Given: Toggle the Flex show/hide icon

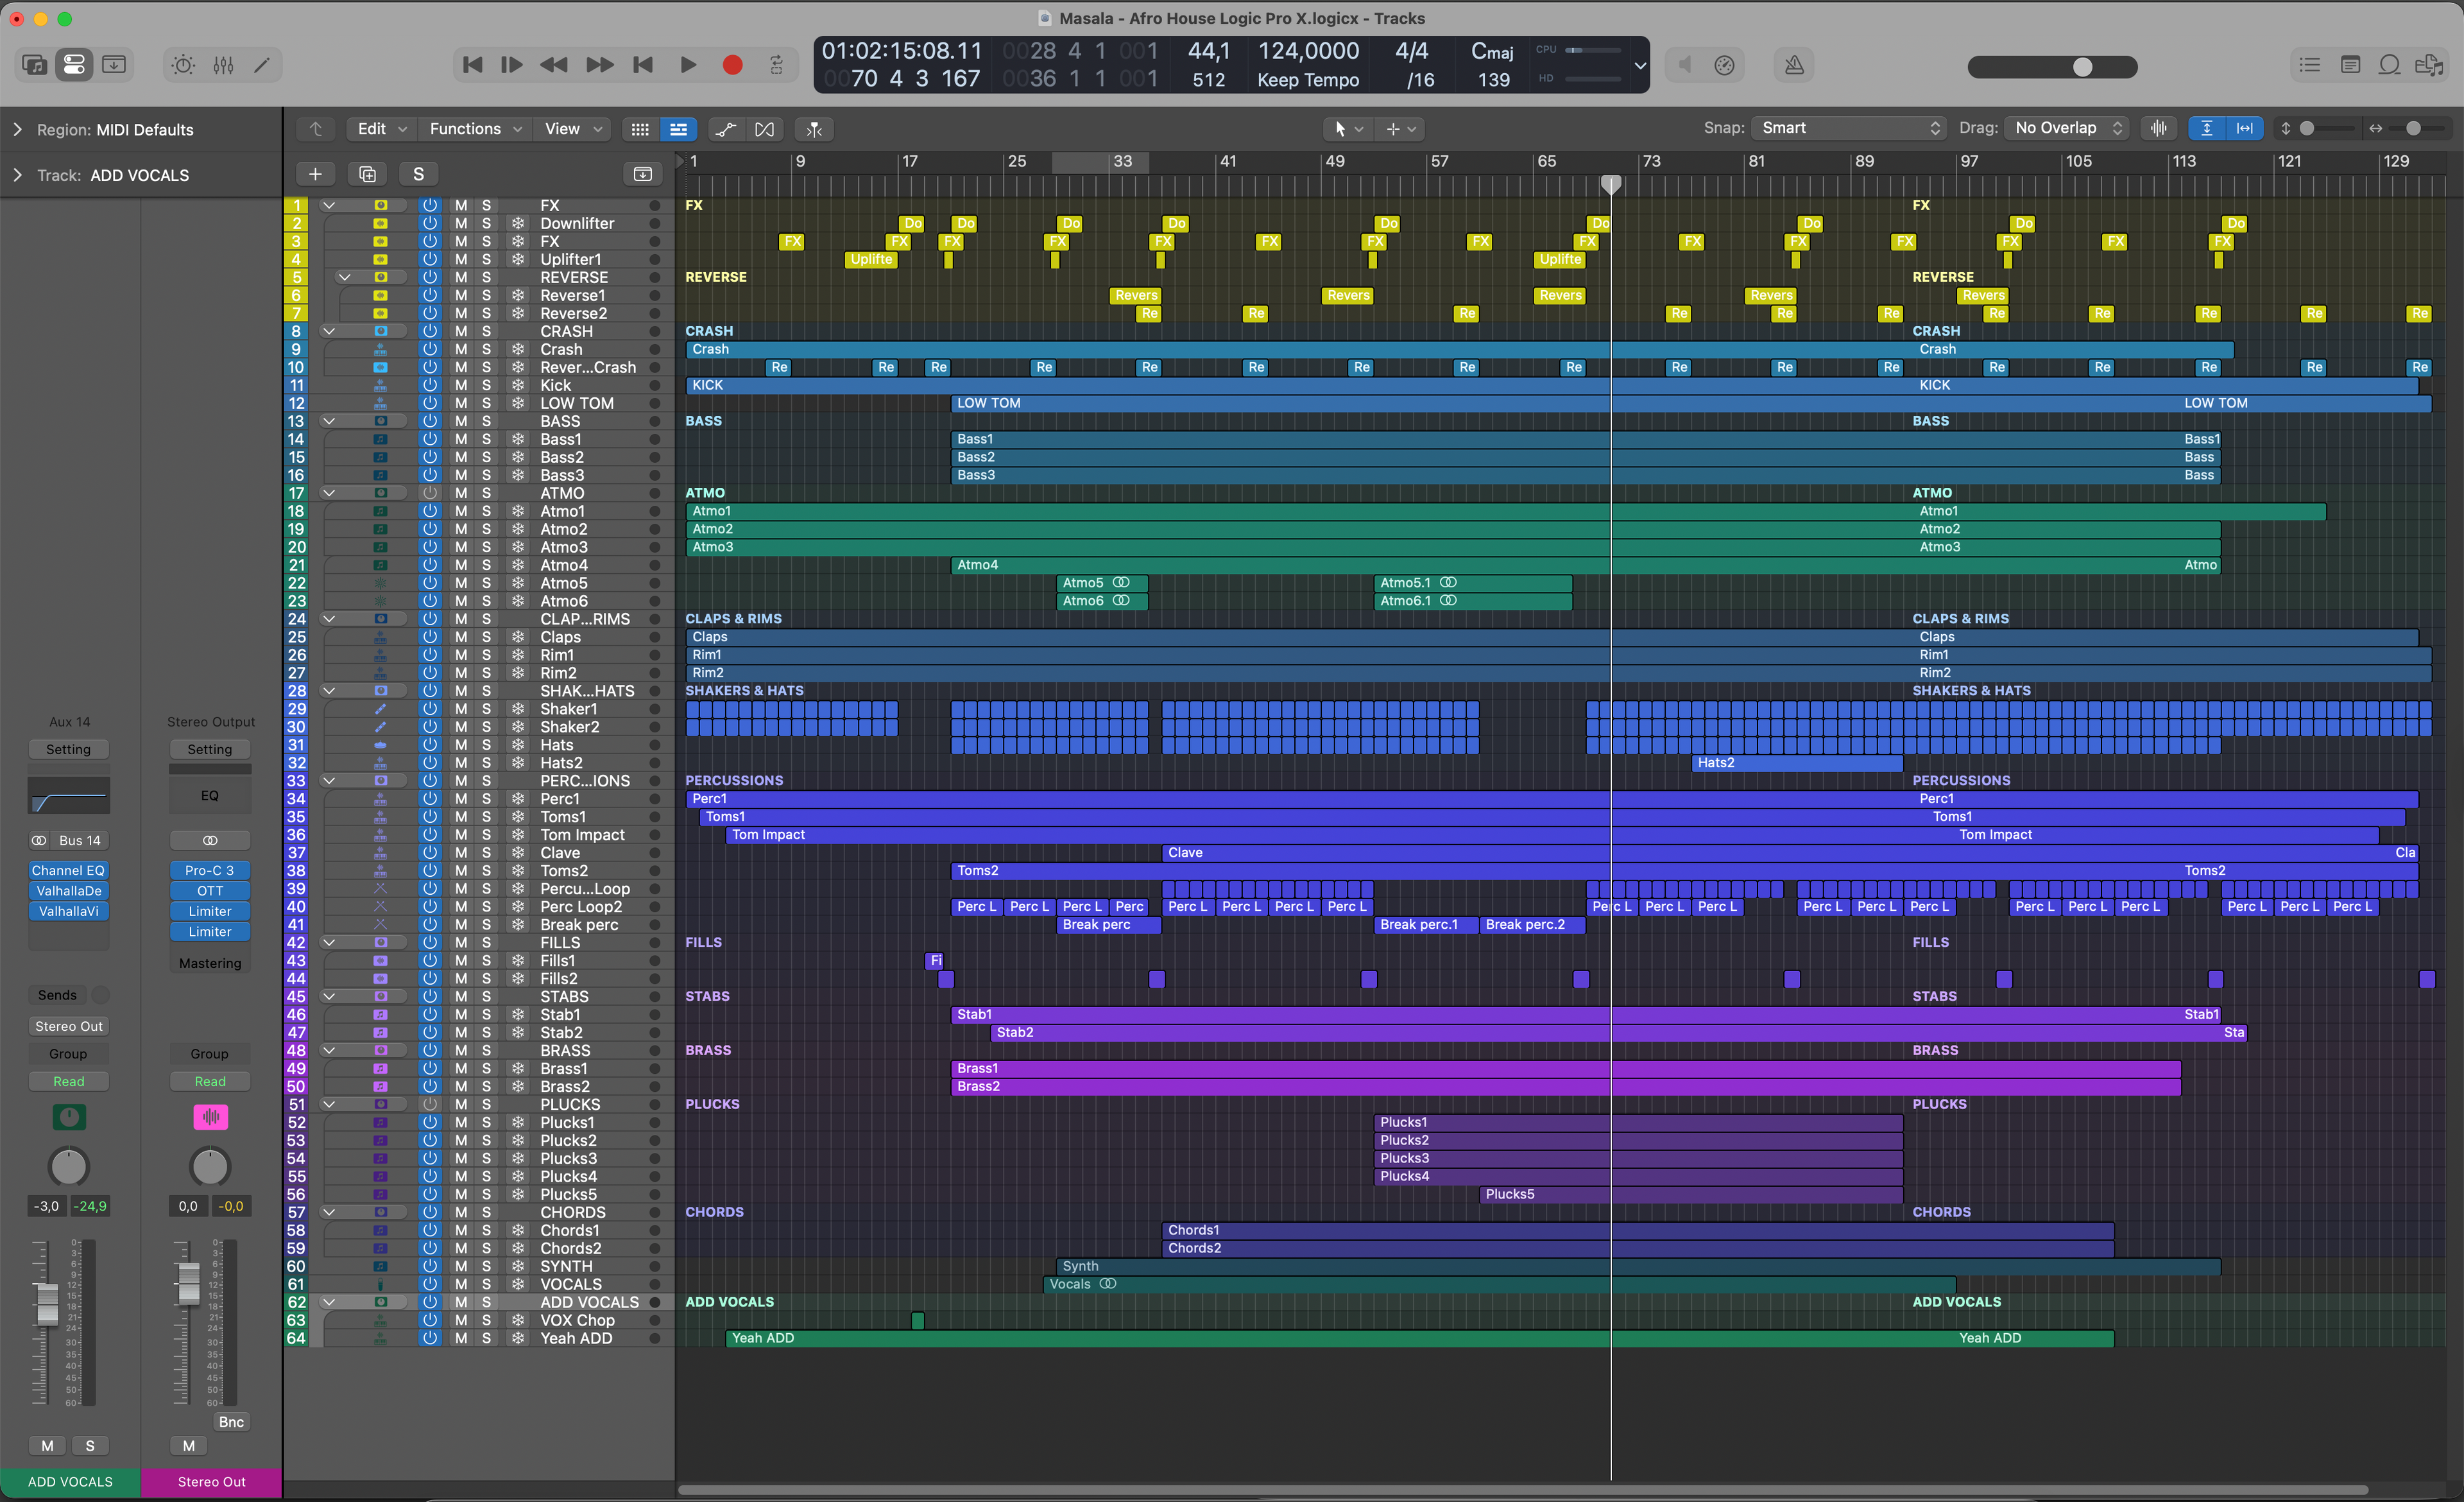Looking at the screenshot, I should [x=765, y=129].
